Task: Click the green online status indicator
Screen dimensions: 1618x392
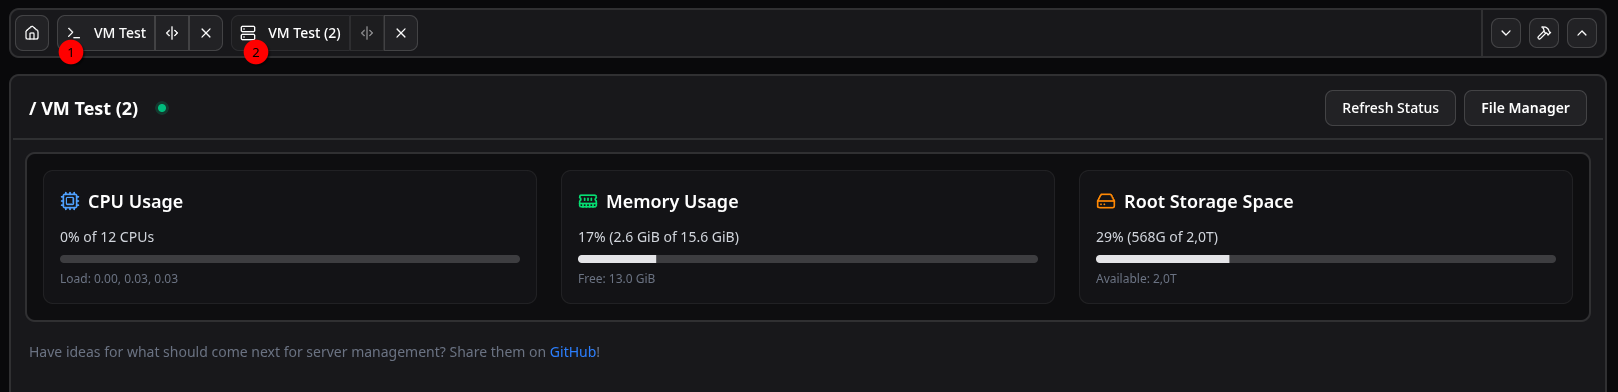Action: tap(162, 108)
